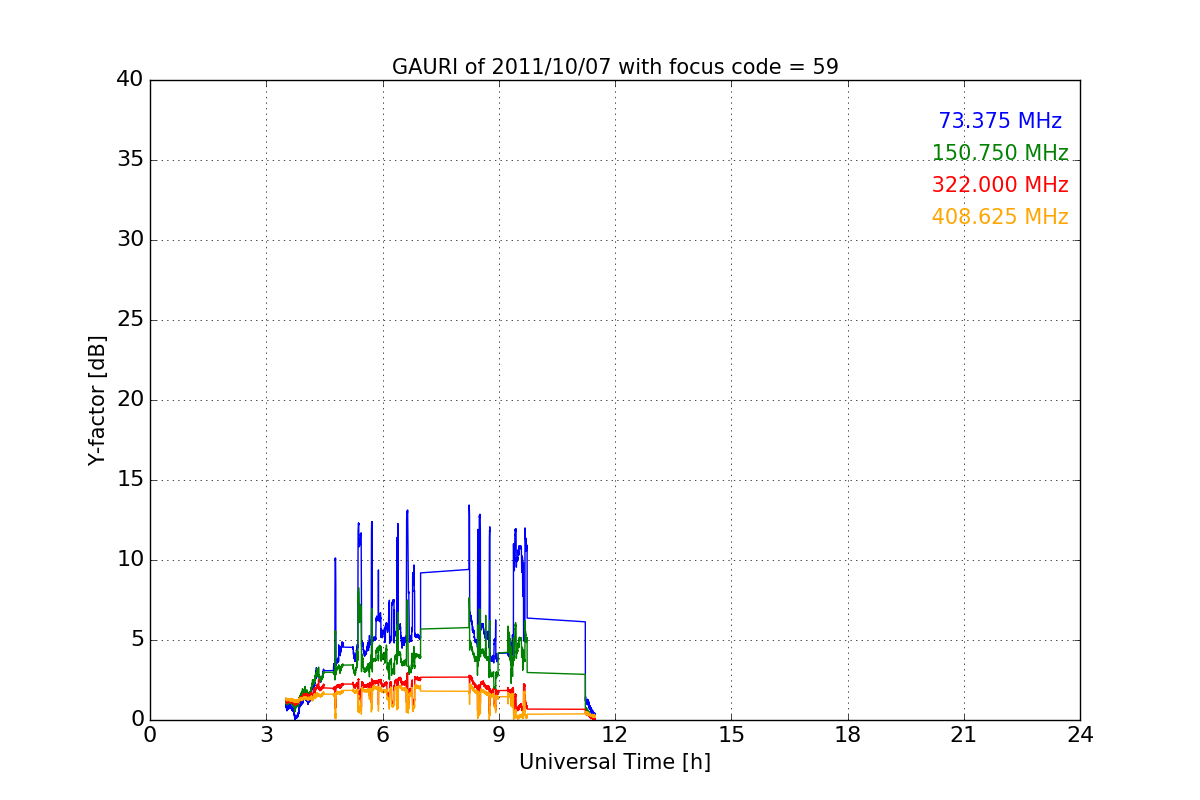The image size is (1200, 800).
Task: Click the plot title mentioning GAURI 2011/10/07
Action: [x=615, y=67]
